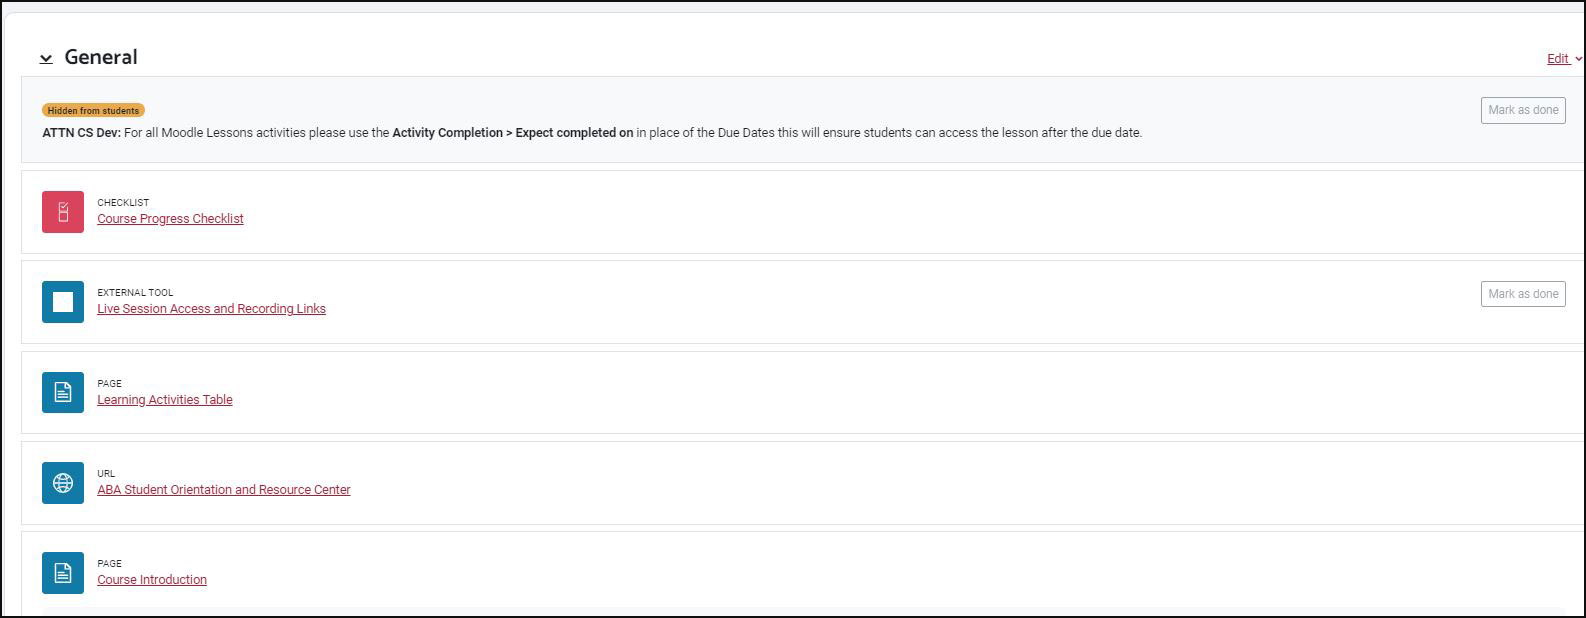Click the Page icon beside Course Introduction
The image size is (1586, 618).
point(62,572)
